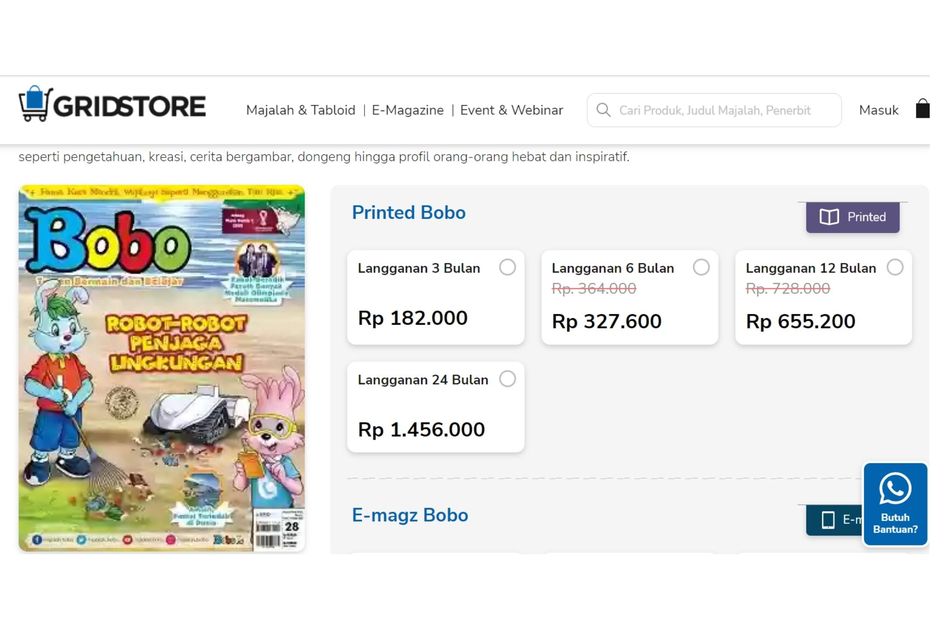The image size is (945, 630).
Task: Open Majalah & Tabloid menu
Action: (300, 110)
